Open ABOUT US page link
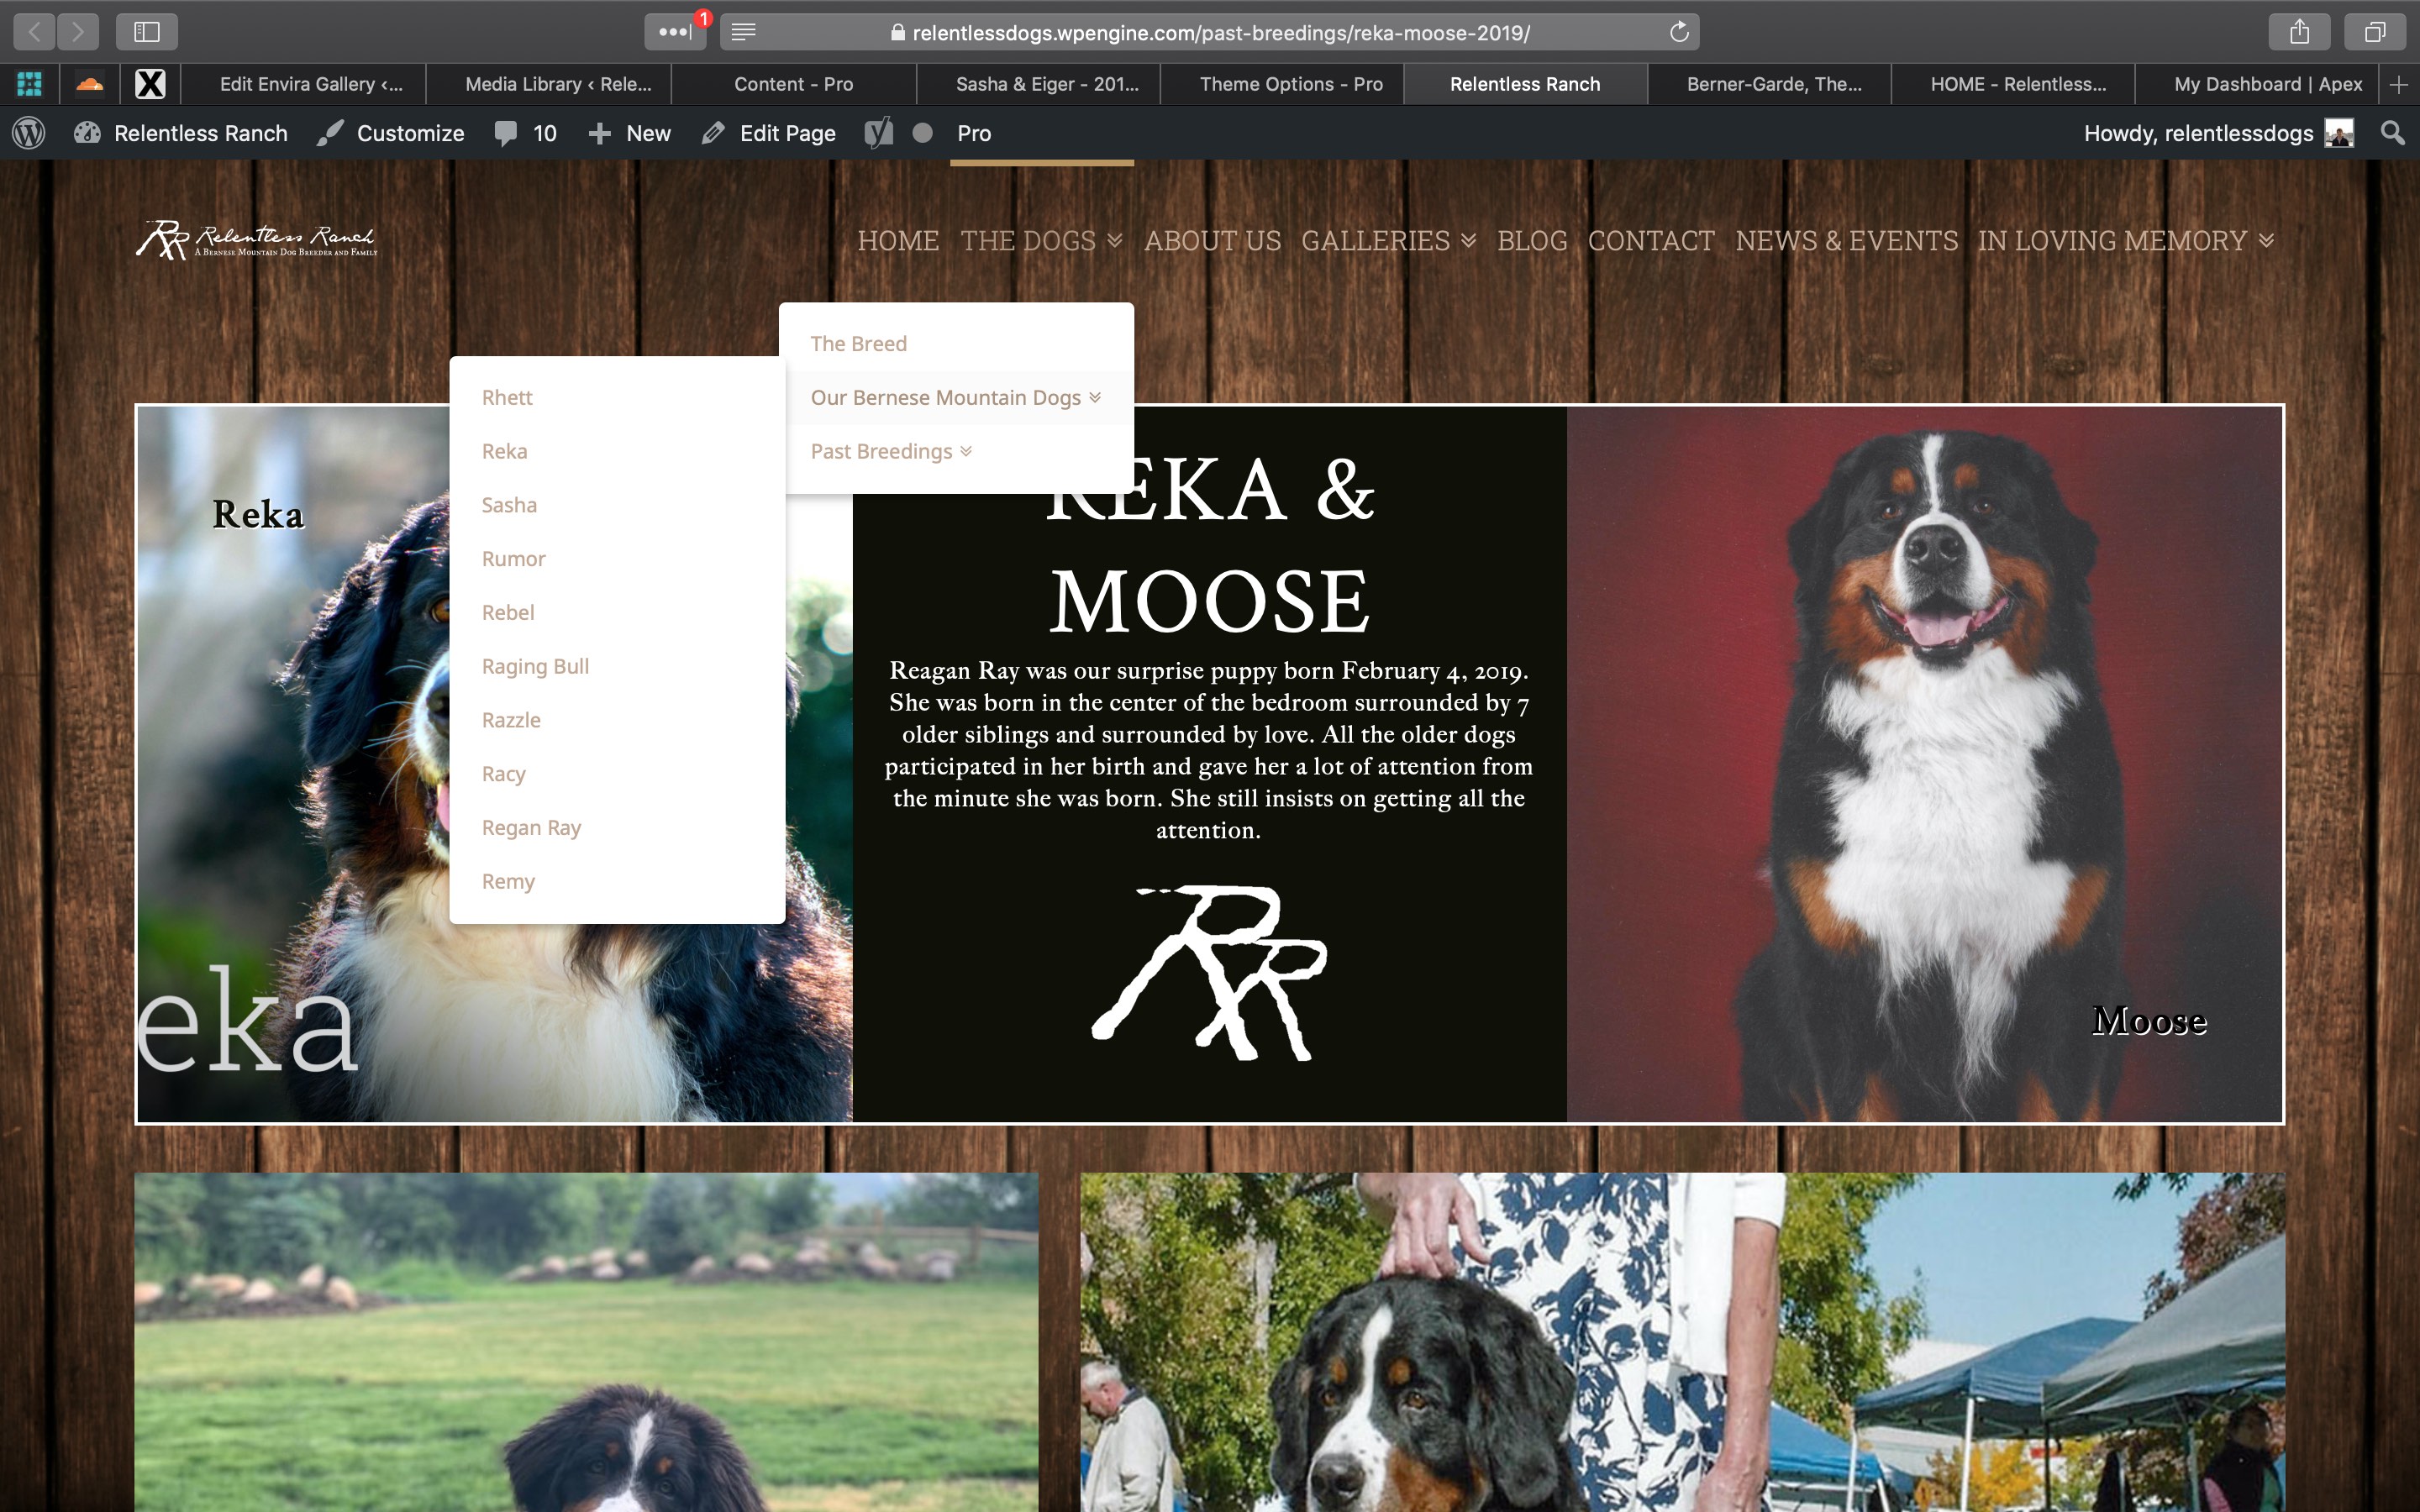The width and height of the screenshot is (2420, 1512). point(1212,241)
